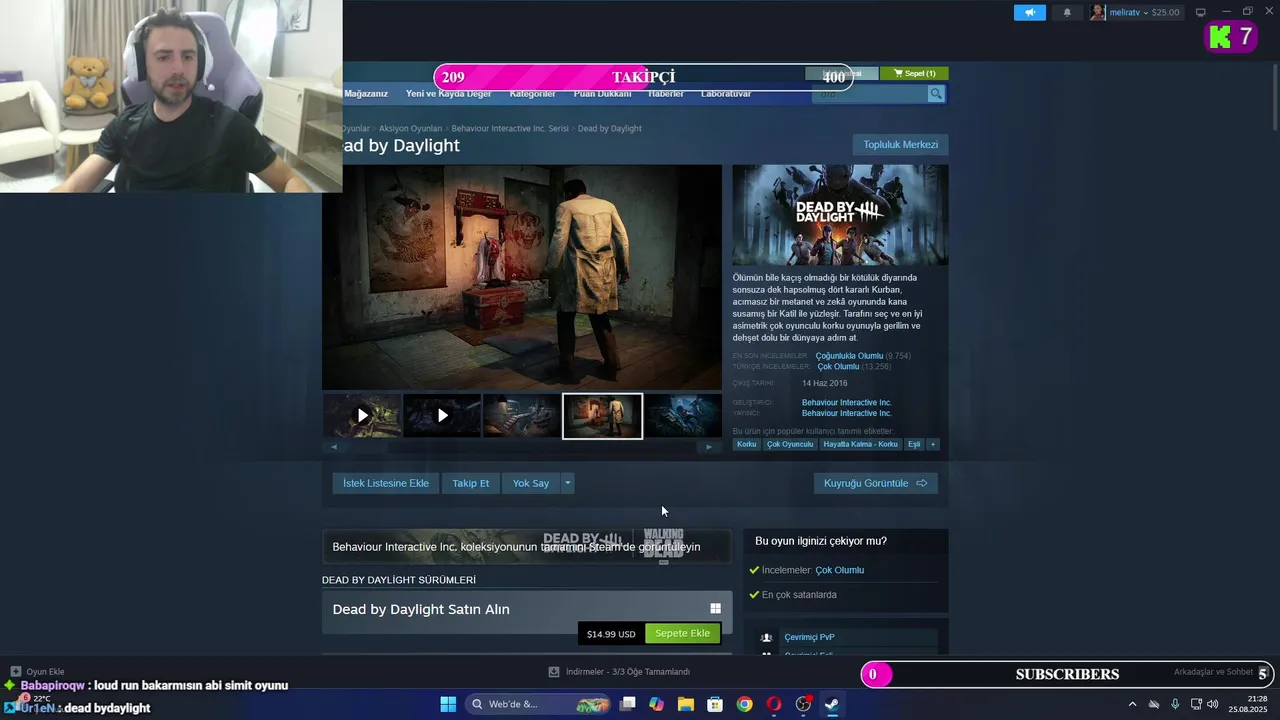Select the highlighted fourth screenshot thumbnail
The width and height of the screenshot is (1280, 720).
tap(602, 416)
